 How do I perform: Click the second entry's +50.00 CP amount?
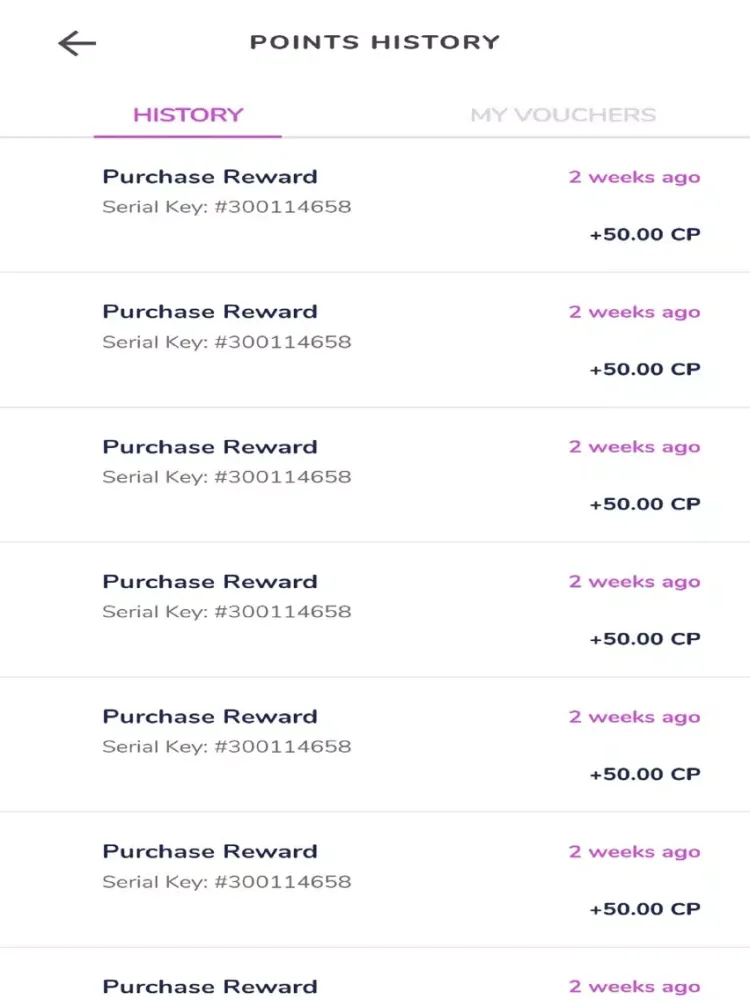pos(645,369)
